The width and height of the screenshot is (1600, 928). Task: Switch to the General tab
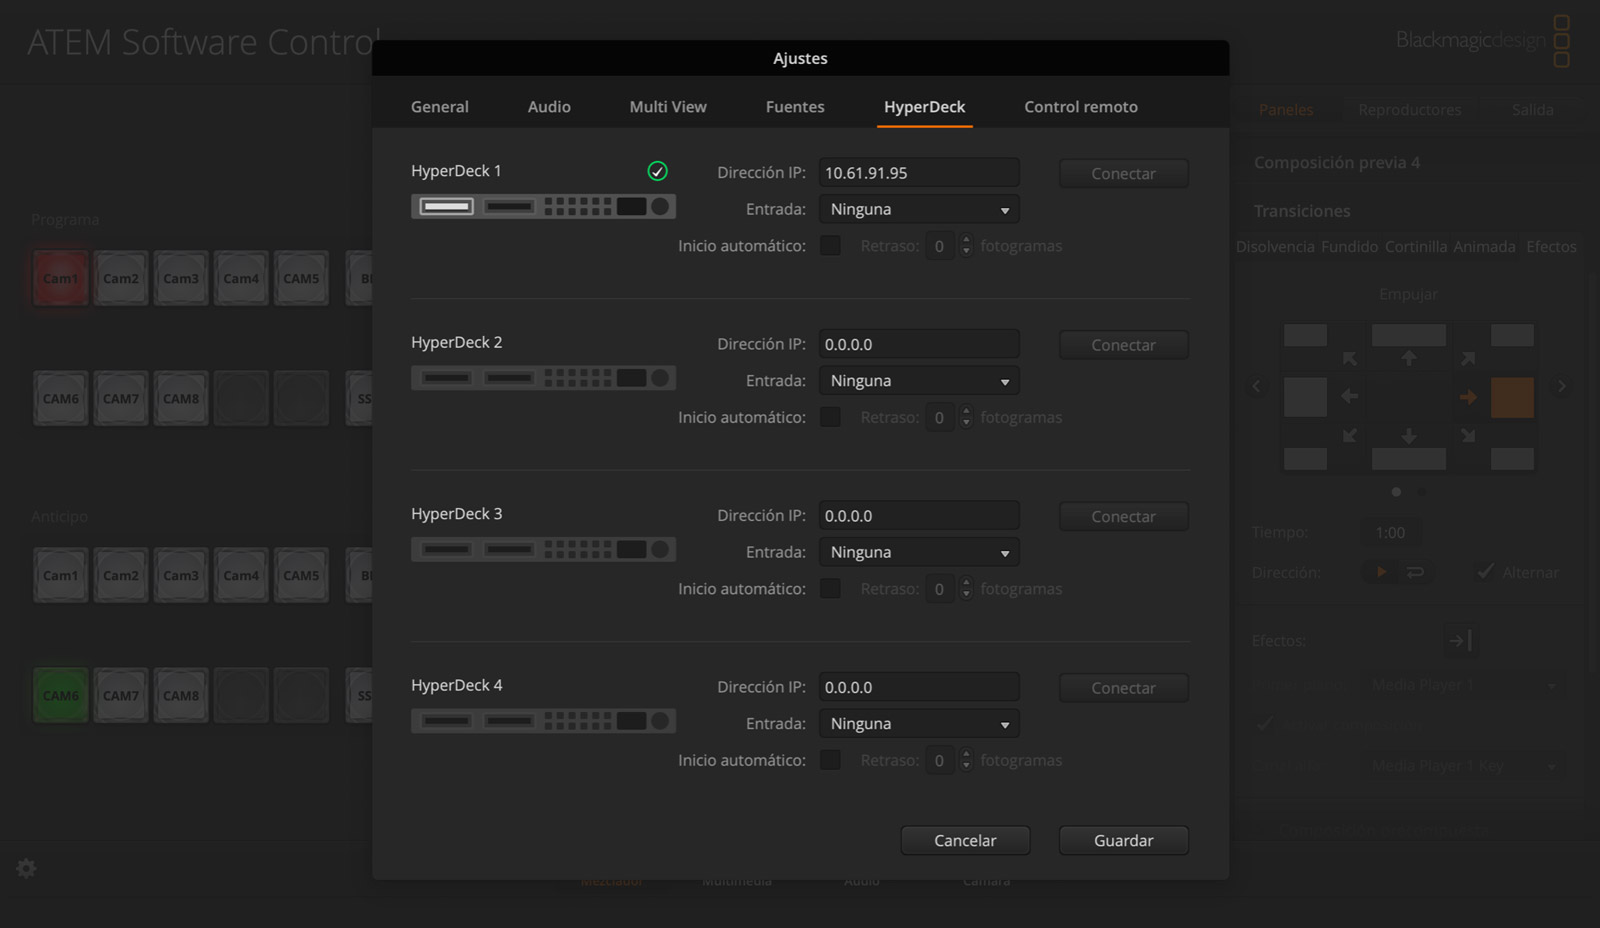pyautogui.click(x=440, y=107)
